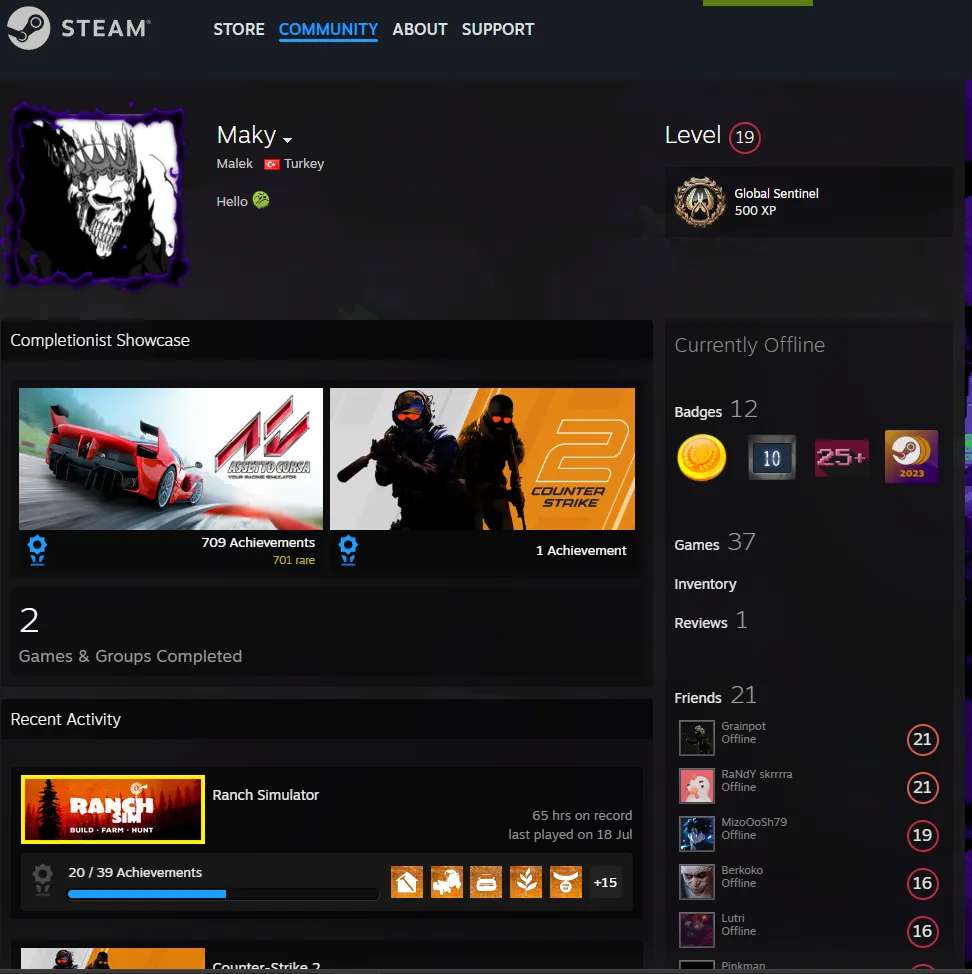
Task: Open the Ranch Simulator game capsule image
Action: click(112, 809)
